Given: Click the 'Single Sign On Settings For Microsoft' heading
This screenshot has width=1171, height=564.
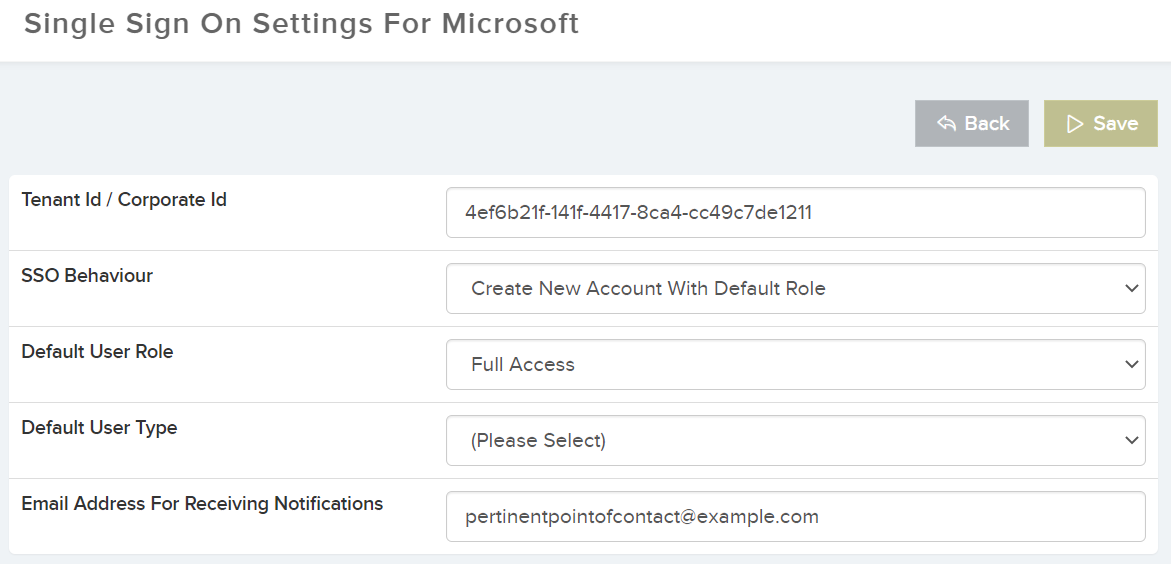Looking at the screenshot, I should tap(301, 24).
